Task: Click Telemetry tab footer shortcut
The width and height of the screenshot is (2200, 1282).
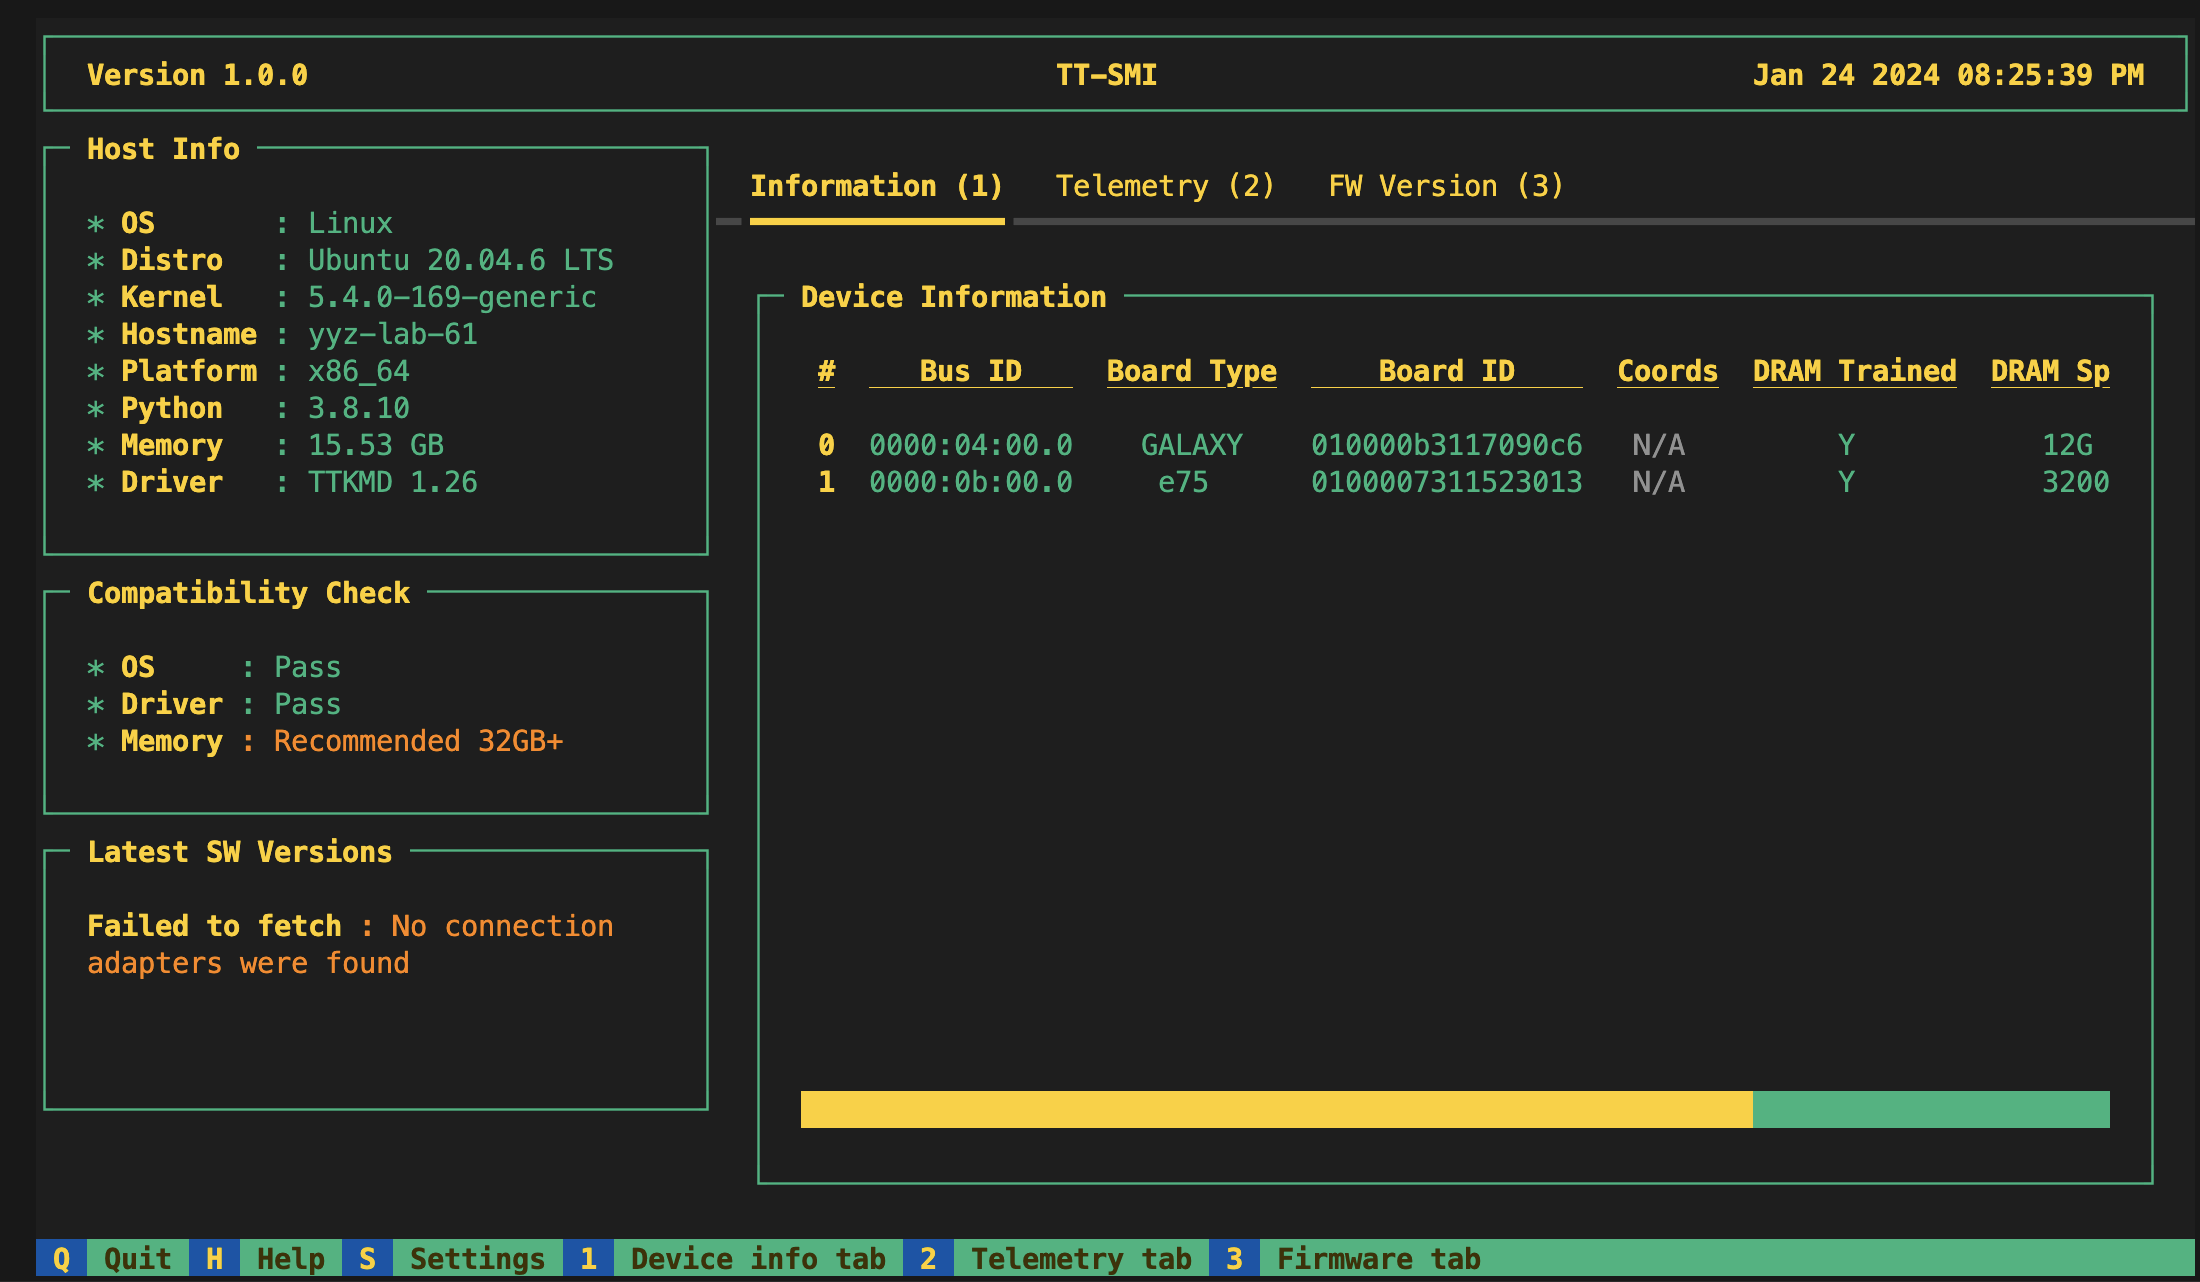Action: 1080,1258
